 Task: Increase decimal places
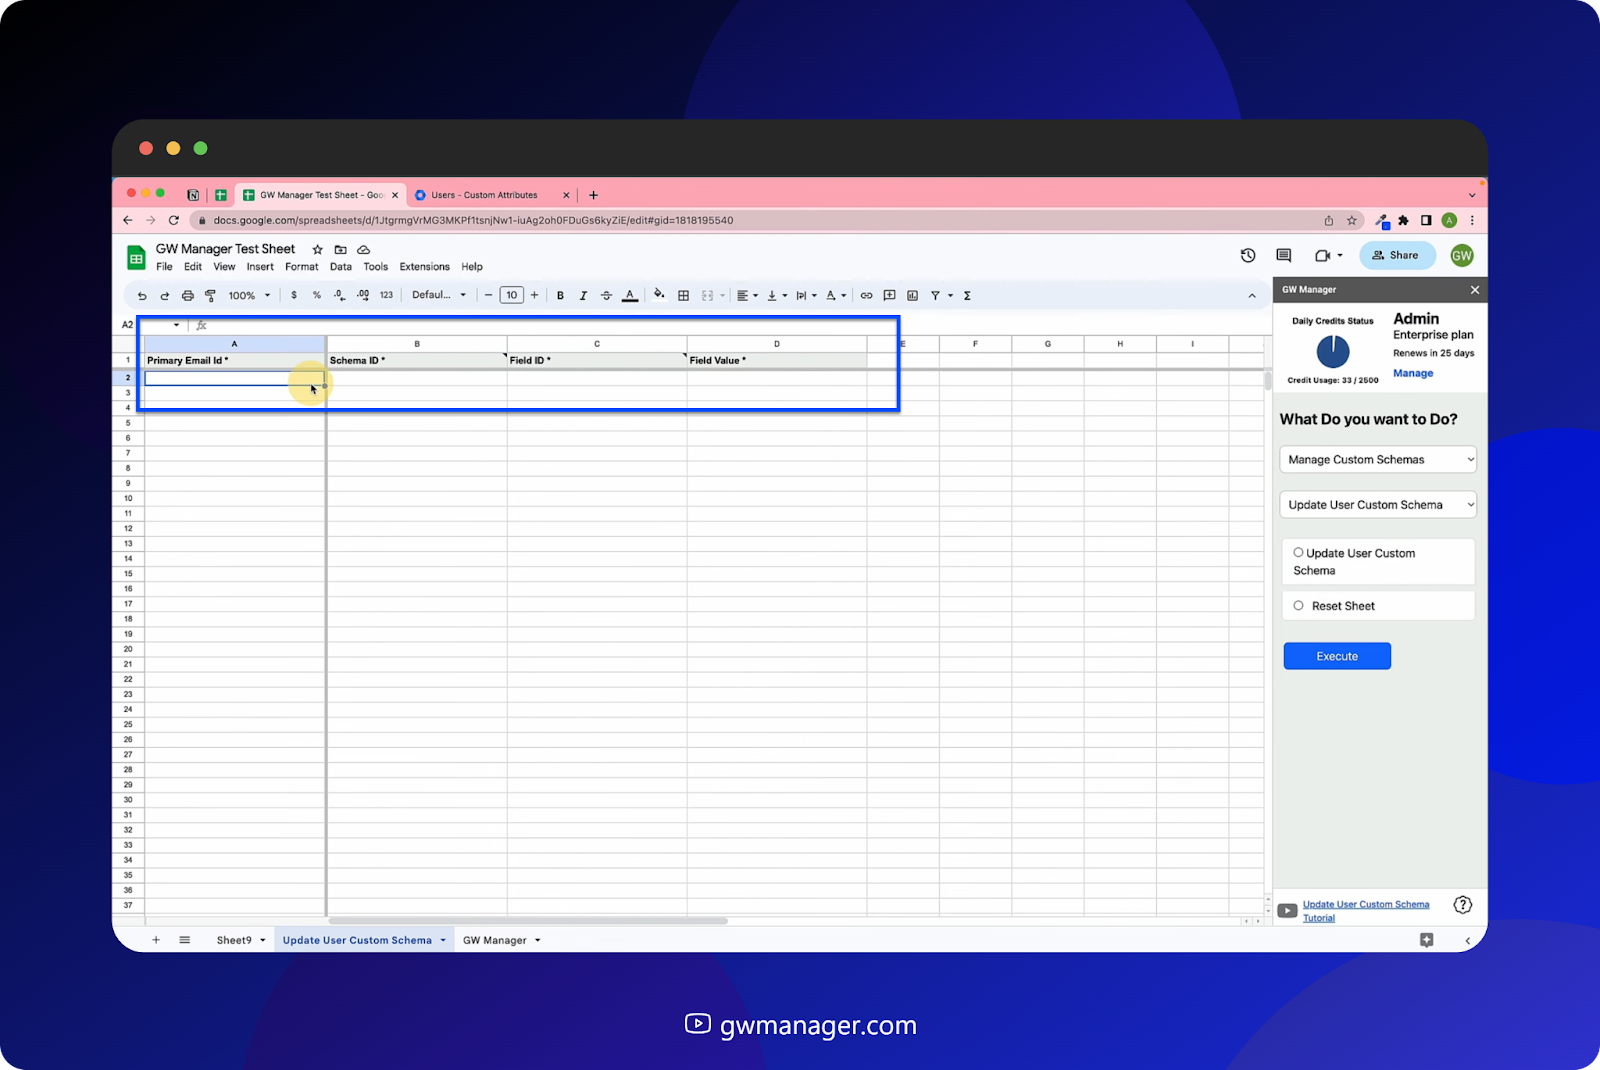[363, 296]
